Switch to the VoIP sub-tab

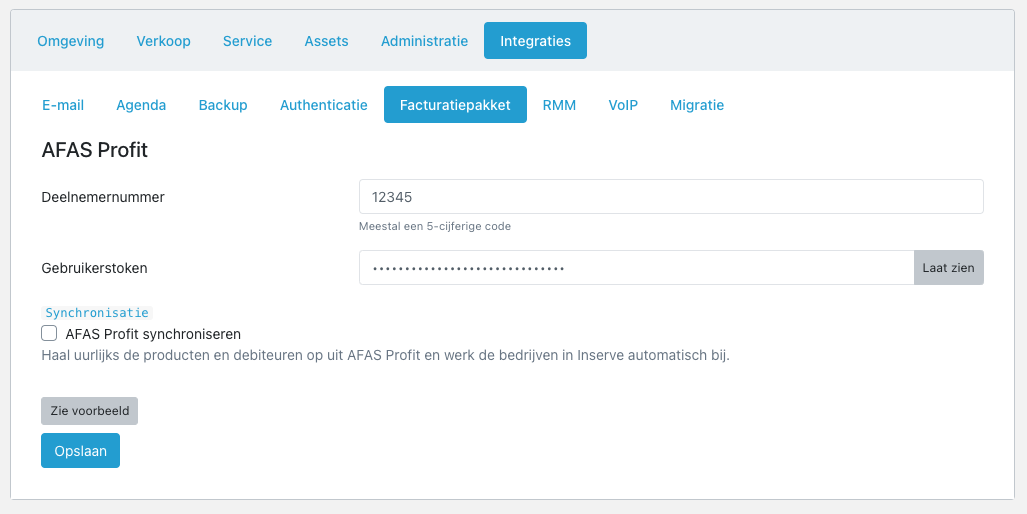coord(623,105)
